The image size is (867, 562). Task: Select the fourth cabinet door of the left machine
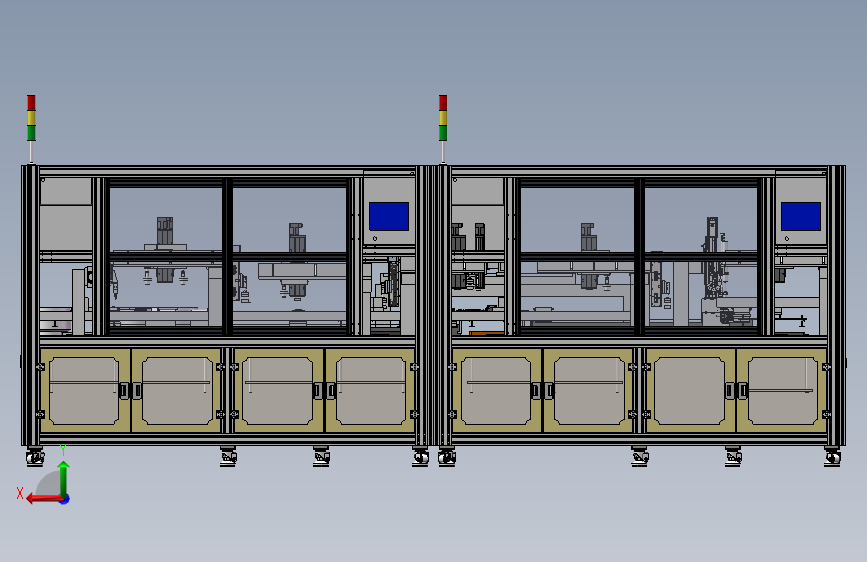click(370, 391)
